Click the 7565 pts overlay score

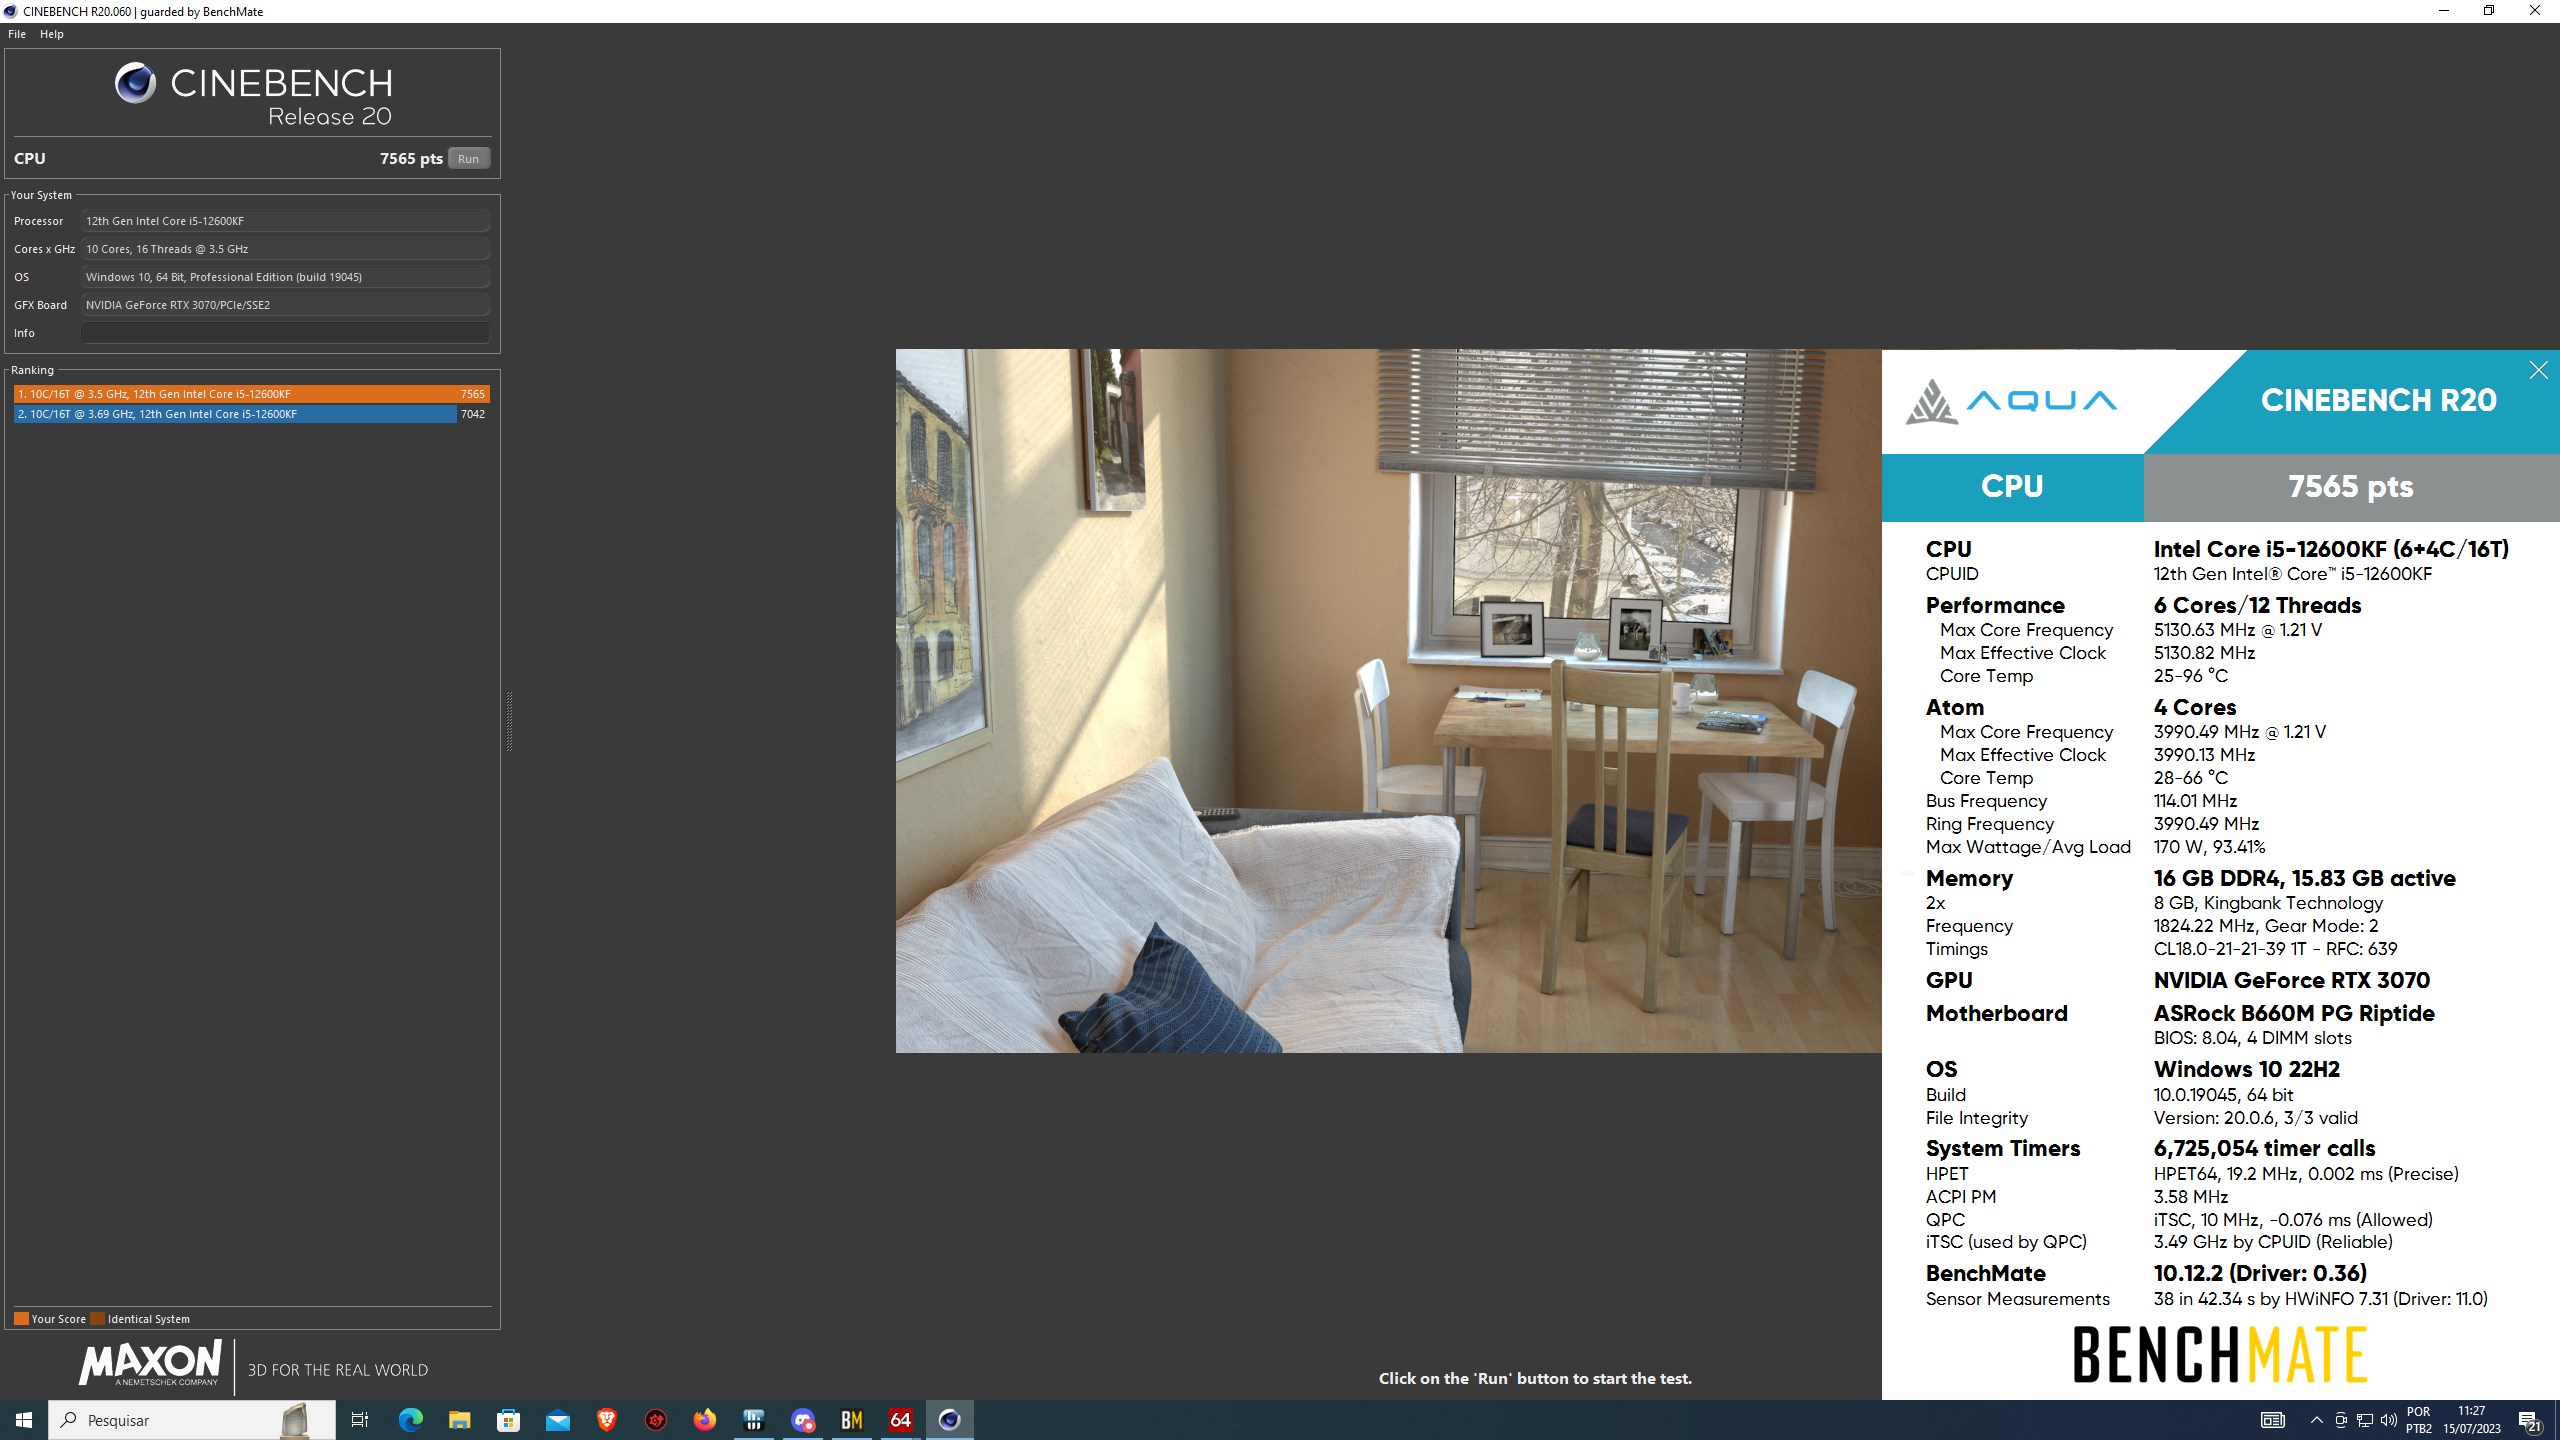point(2351,487)
